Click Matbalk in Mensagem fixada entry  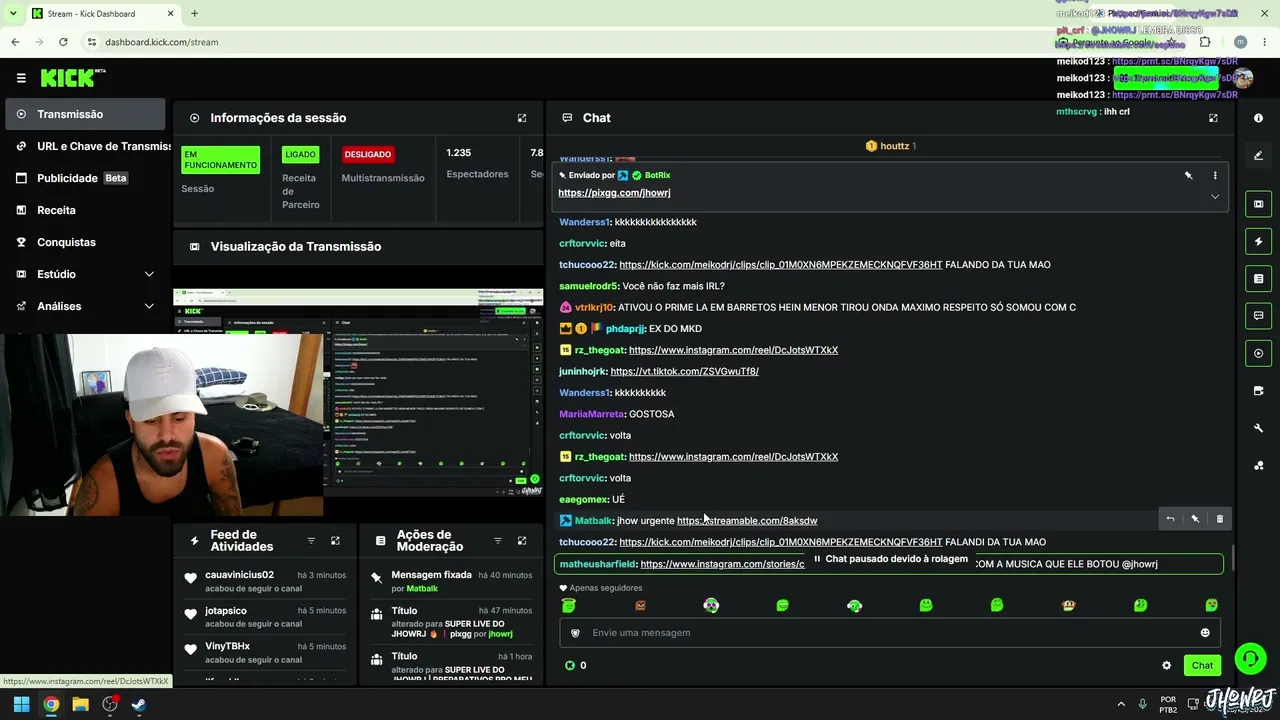click(422, 589)
